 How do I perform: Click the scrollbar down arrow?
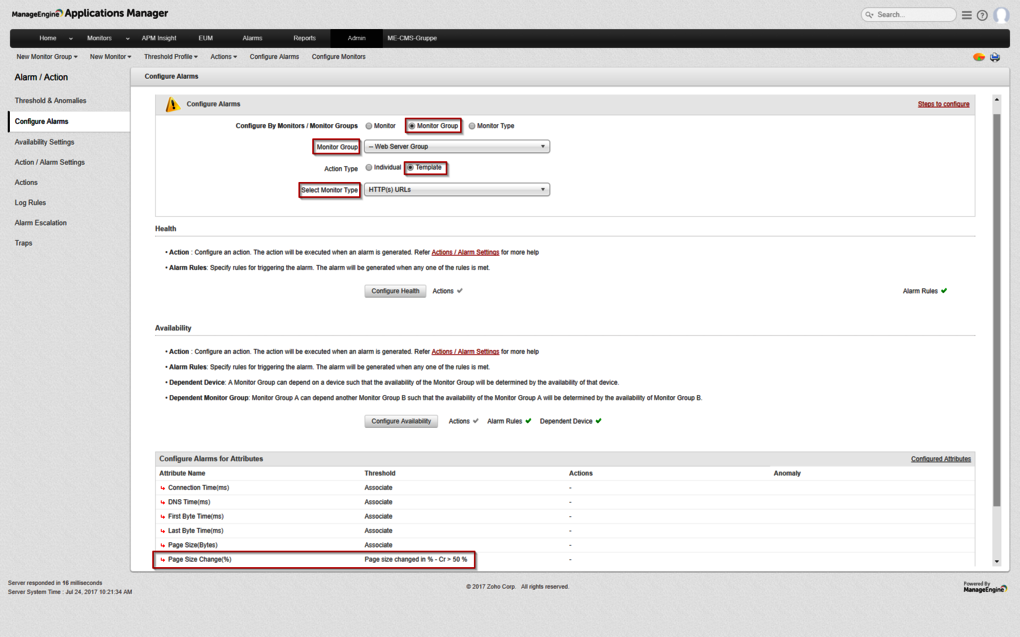996,561
